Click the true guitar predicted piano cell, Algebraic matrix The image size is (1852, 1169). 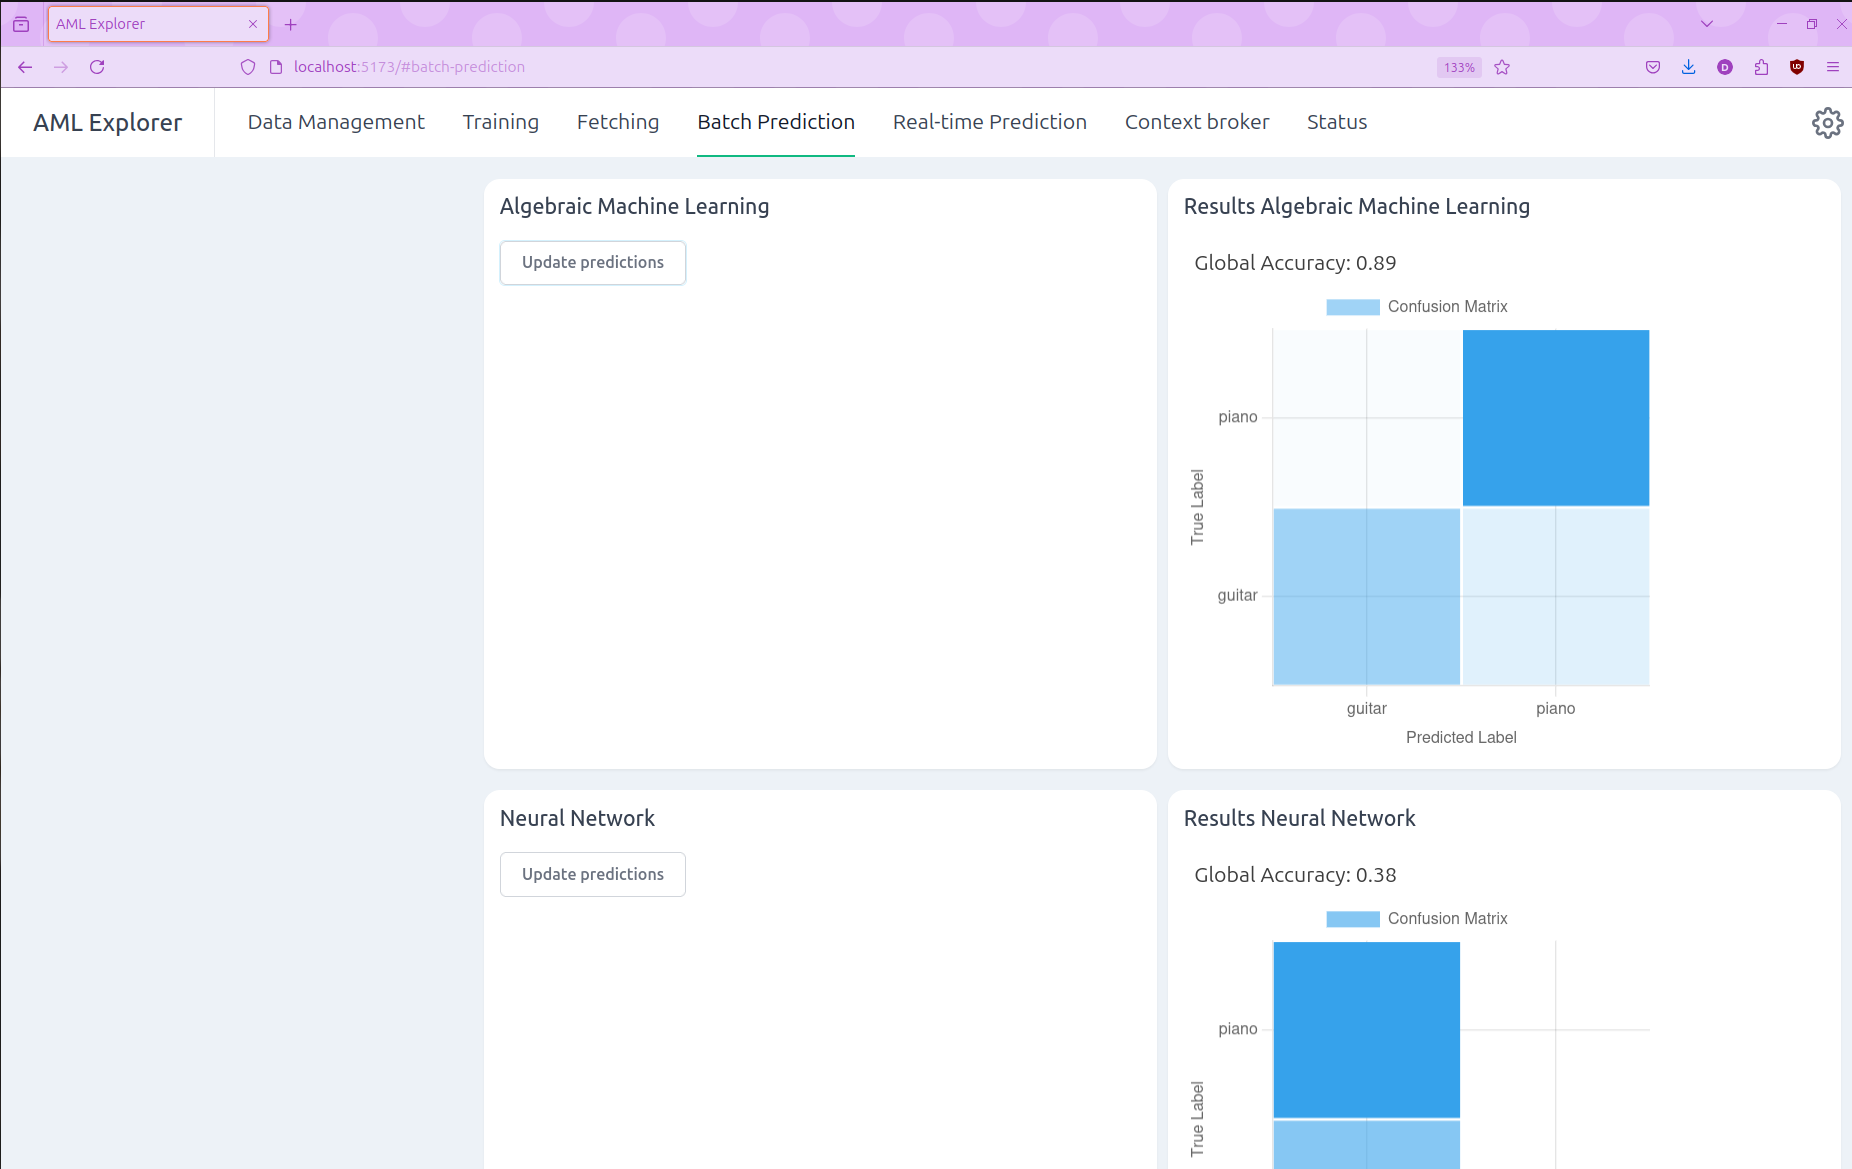[1556, 597]
